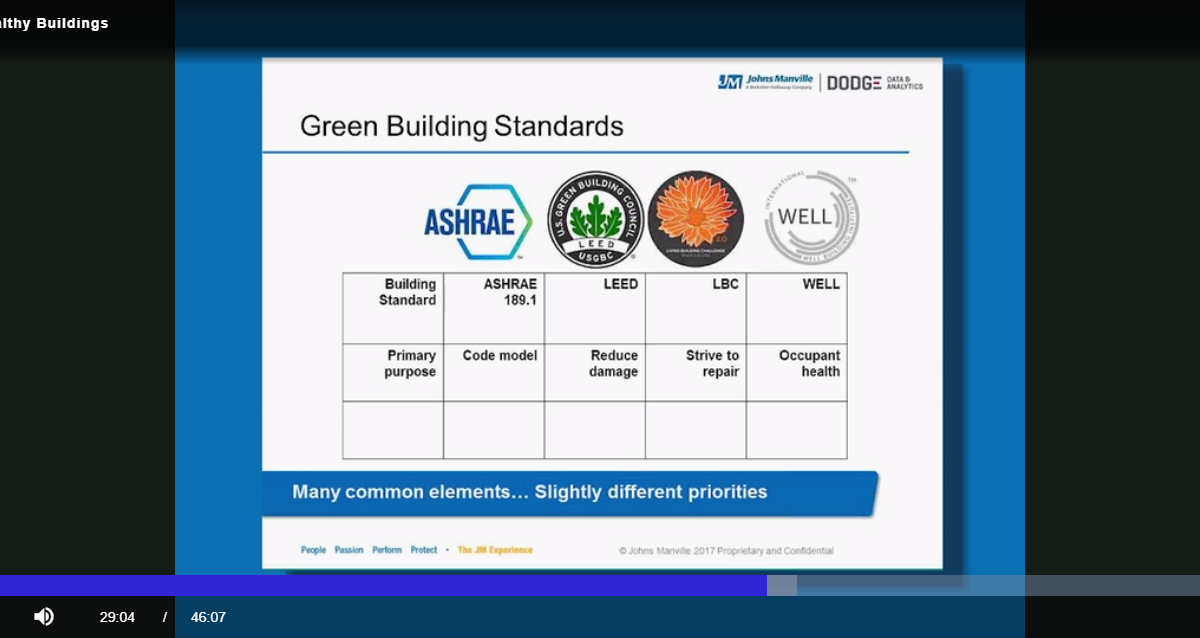
Task: Click the 'People' word in slide footer
Action: [x=314, y=550]
